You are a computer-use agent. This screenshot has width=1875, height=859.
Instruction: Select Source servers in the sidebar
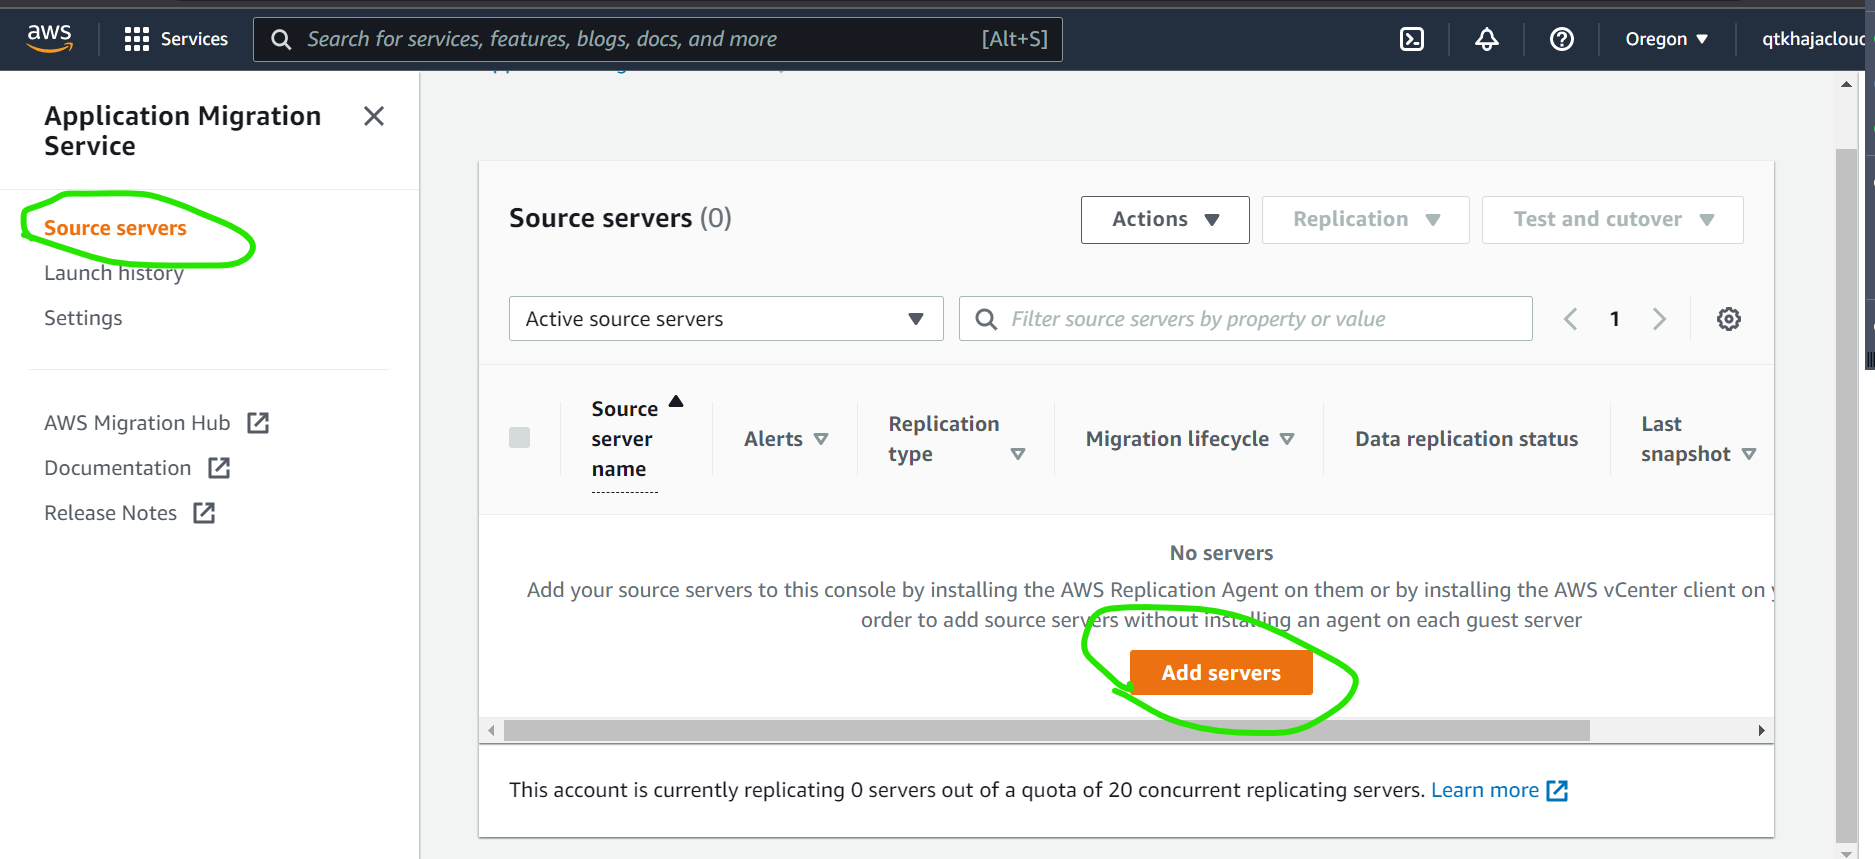click(x=115, y=228)
